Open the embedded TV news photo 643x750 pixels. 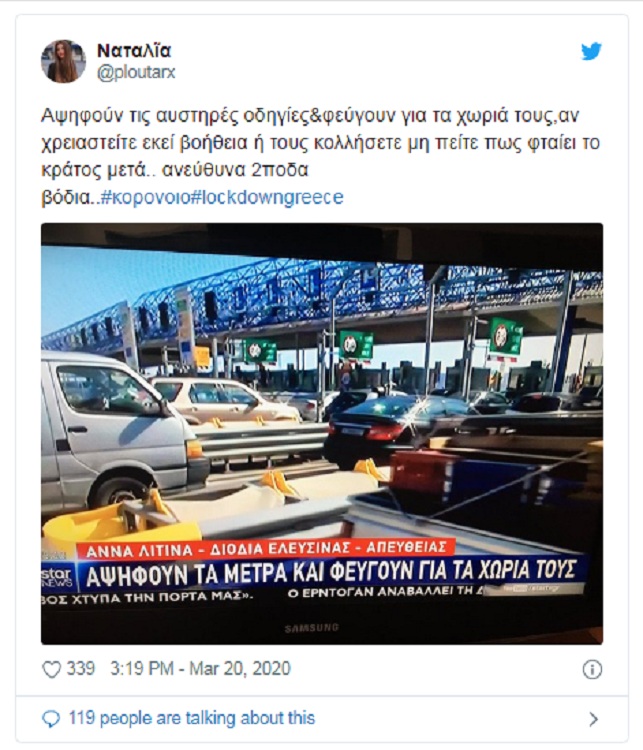click(322, 433)
